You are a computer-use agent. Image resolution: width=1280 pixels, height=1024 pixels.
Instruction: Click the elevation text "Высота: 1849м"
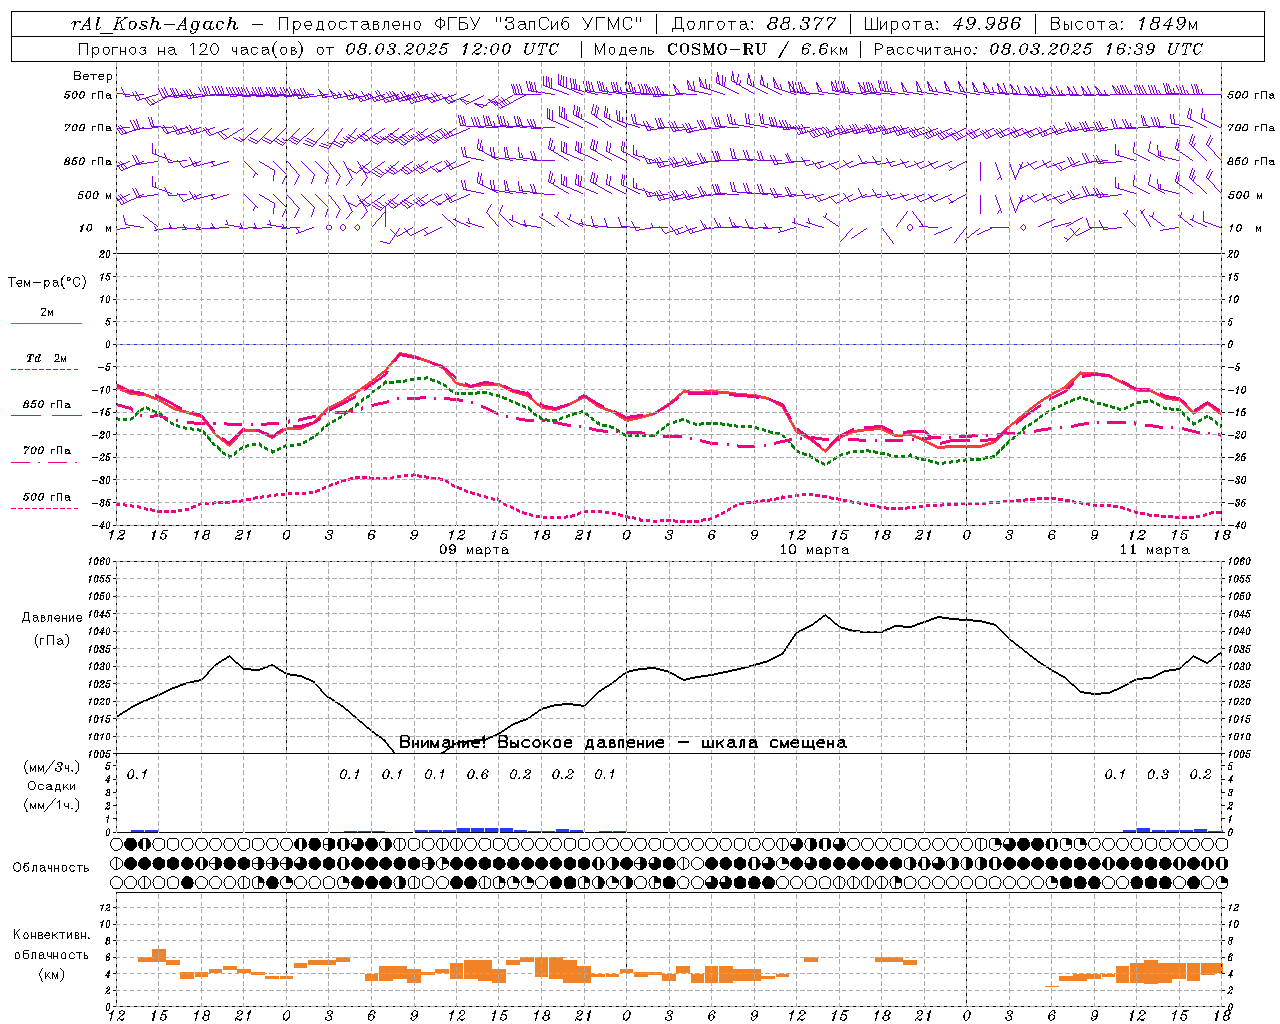pos(1124,24)
